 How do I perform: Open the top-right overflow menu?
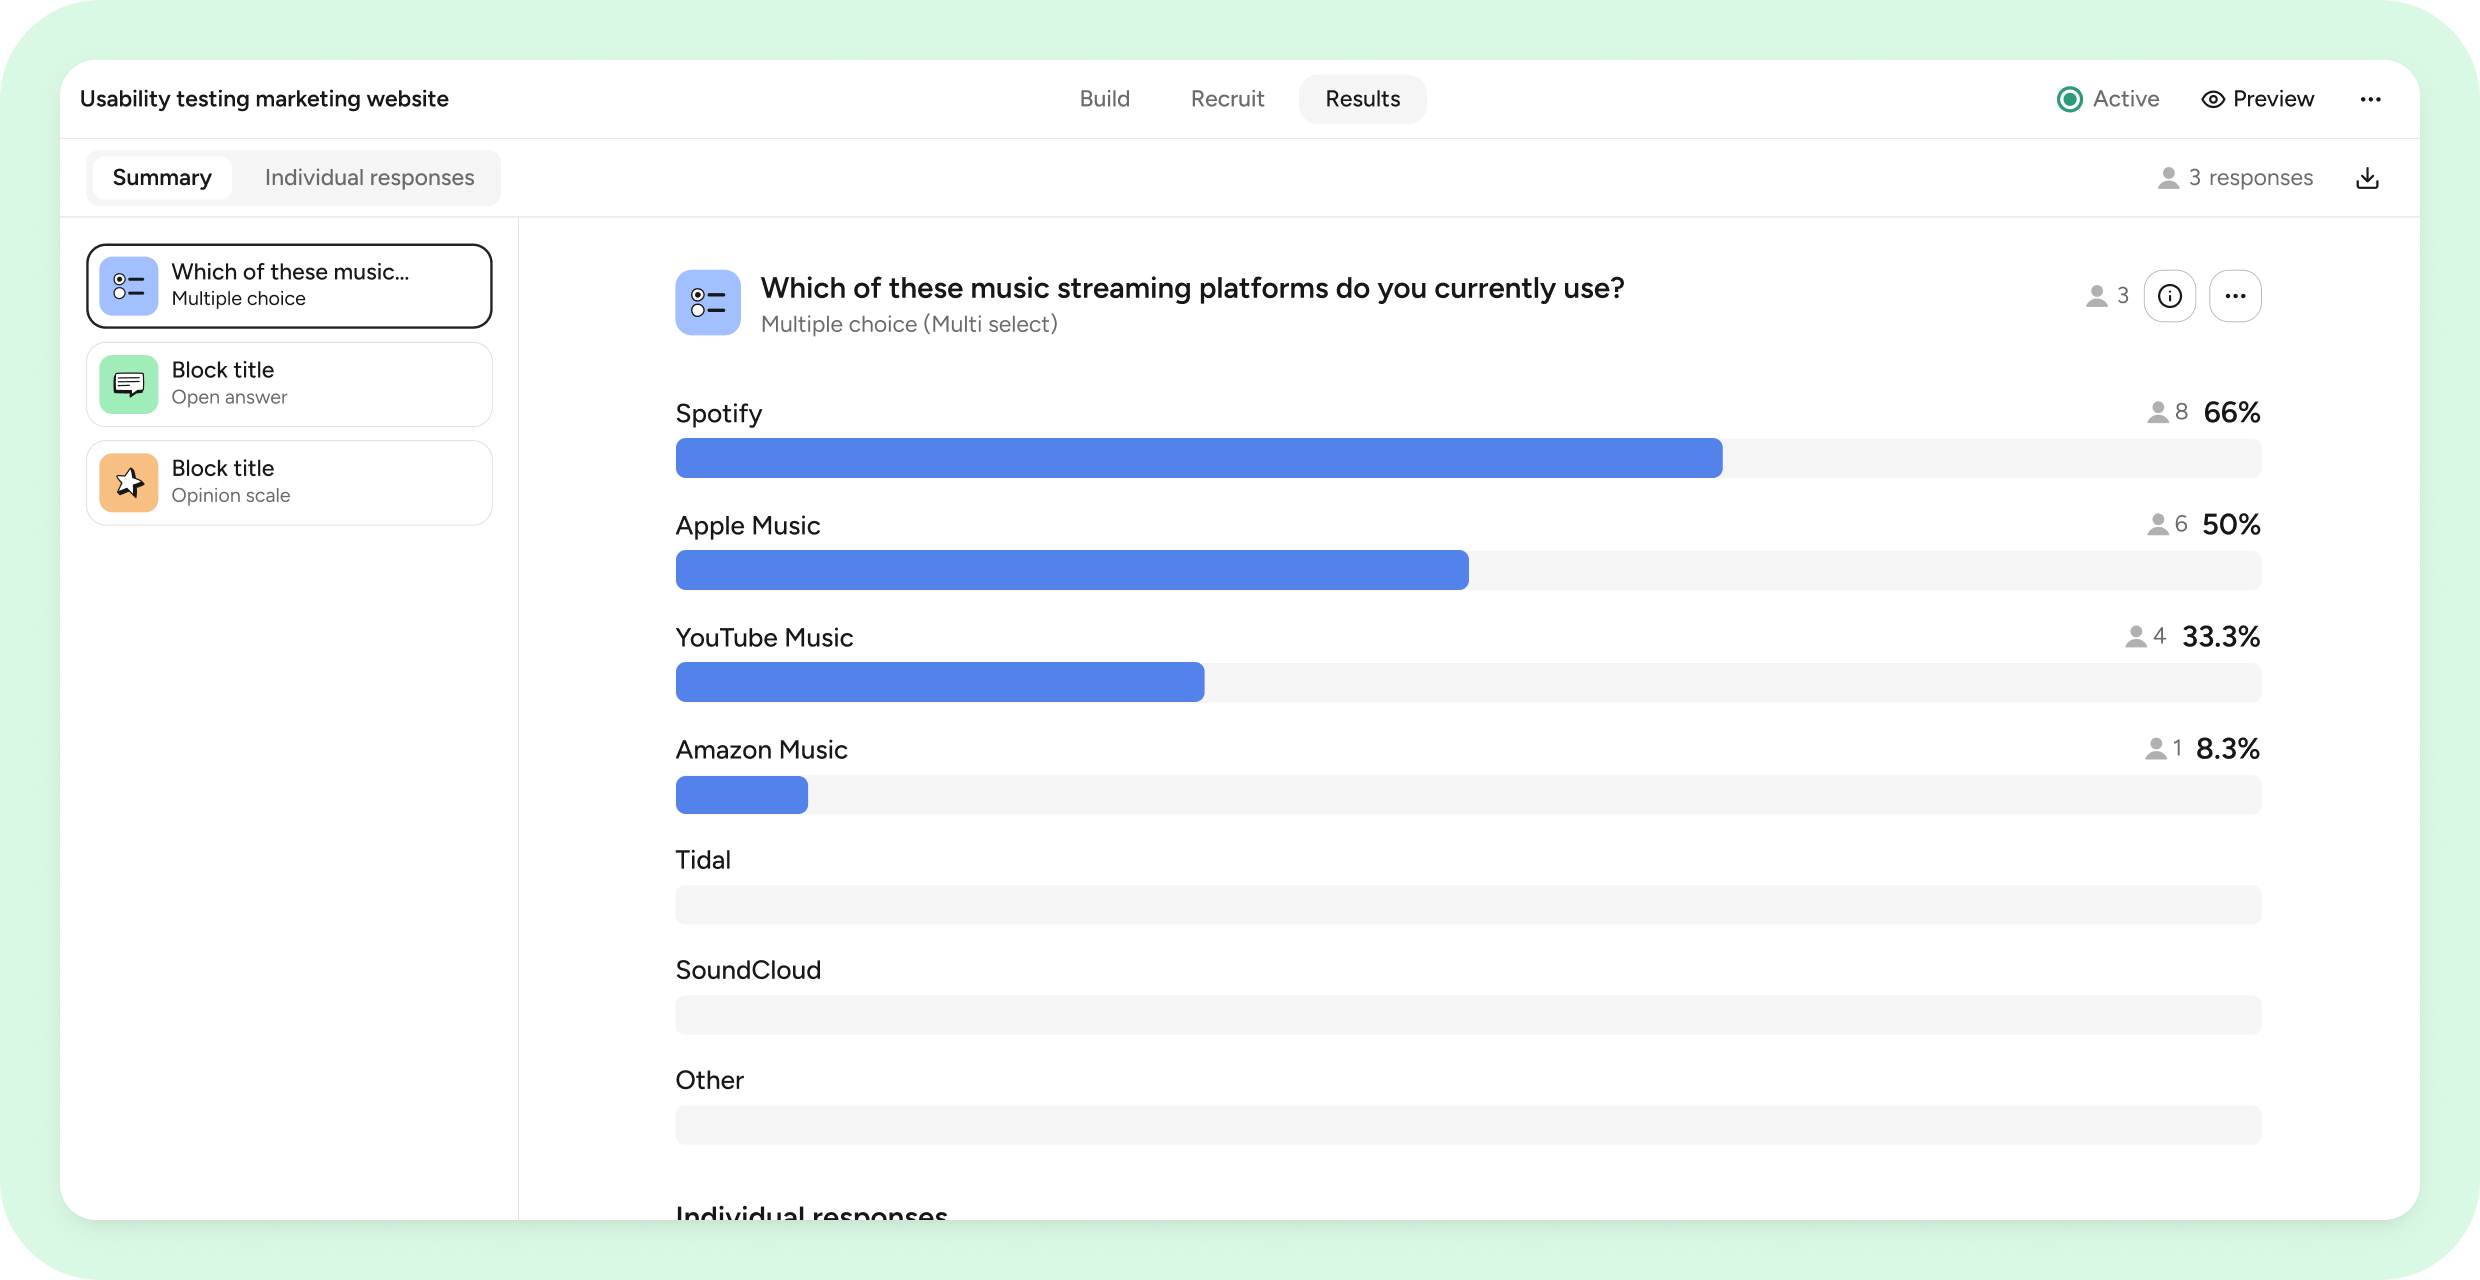coord(2371,98)
